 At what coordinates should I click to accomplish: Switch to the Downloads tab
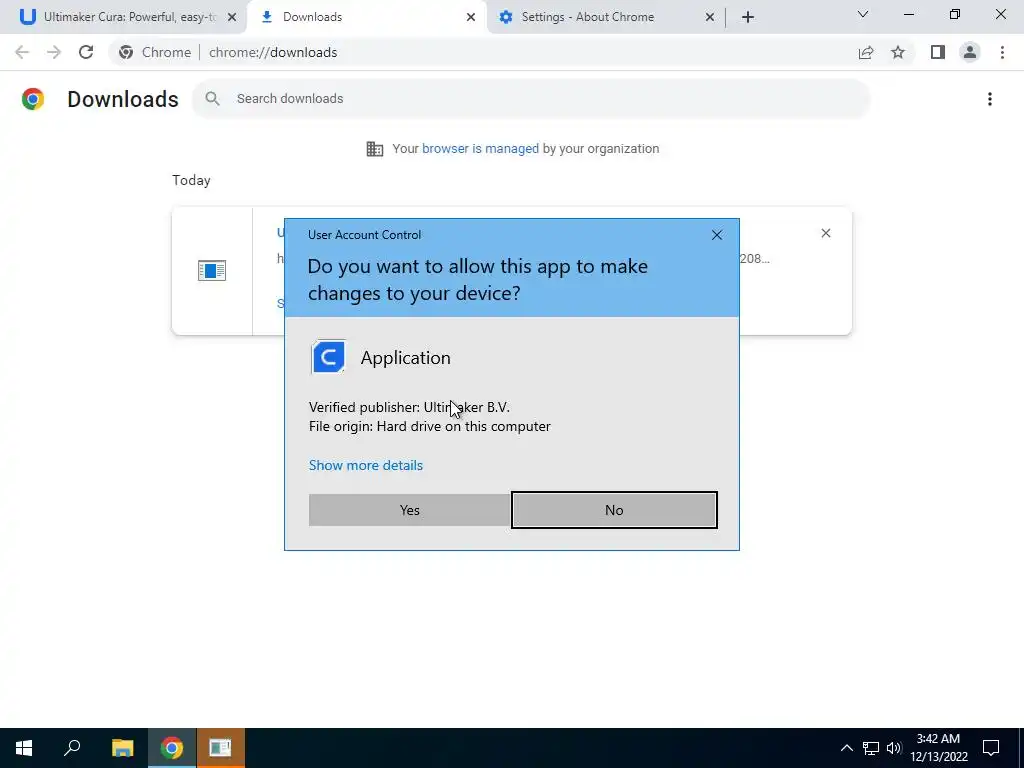pyautogui.click(x=367, y=17)
